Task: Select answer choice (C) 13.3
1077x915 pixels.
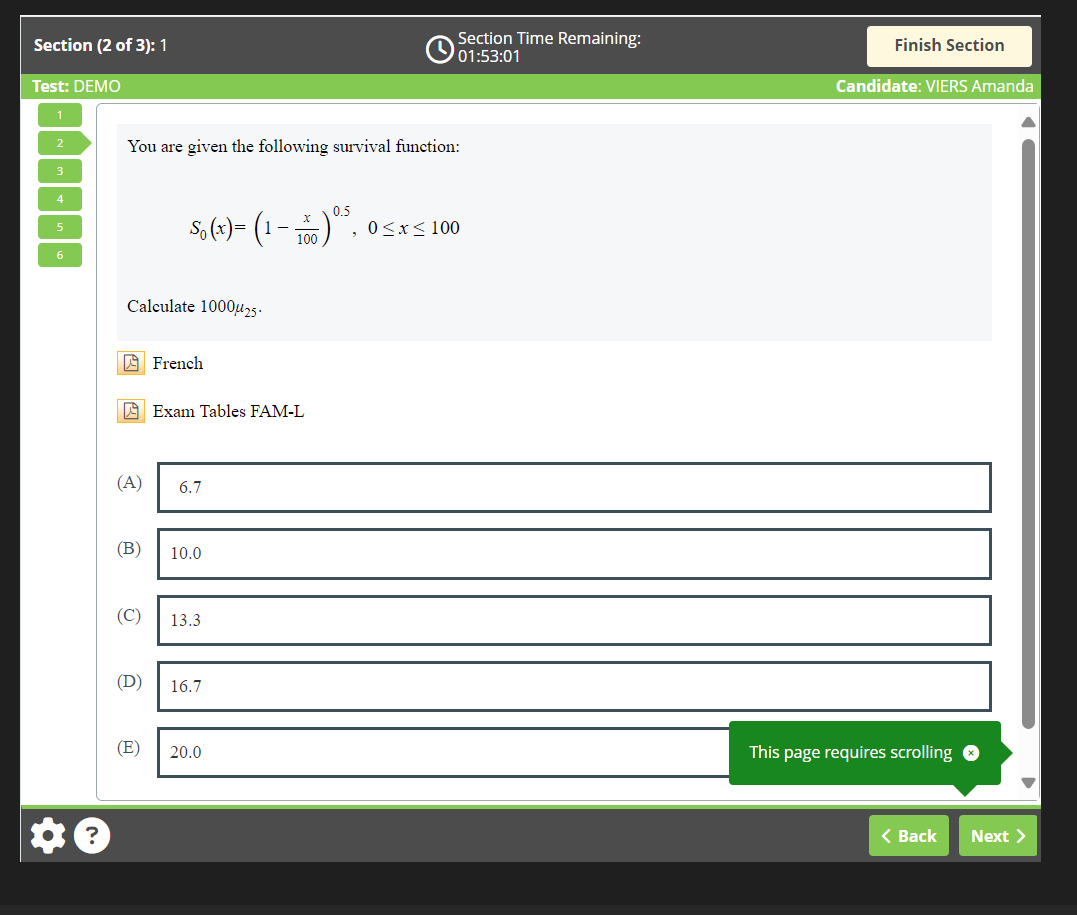Action: [574, 620]
